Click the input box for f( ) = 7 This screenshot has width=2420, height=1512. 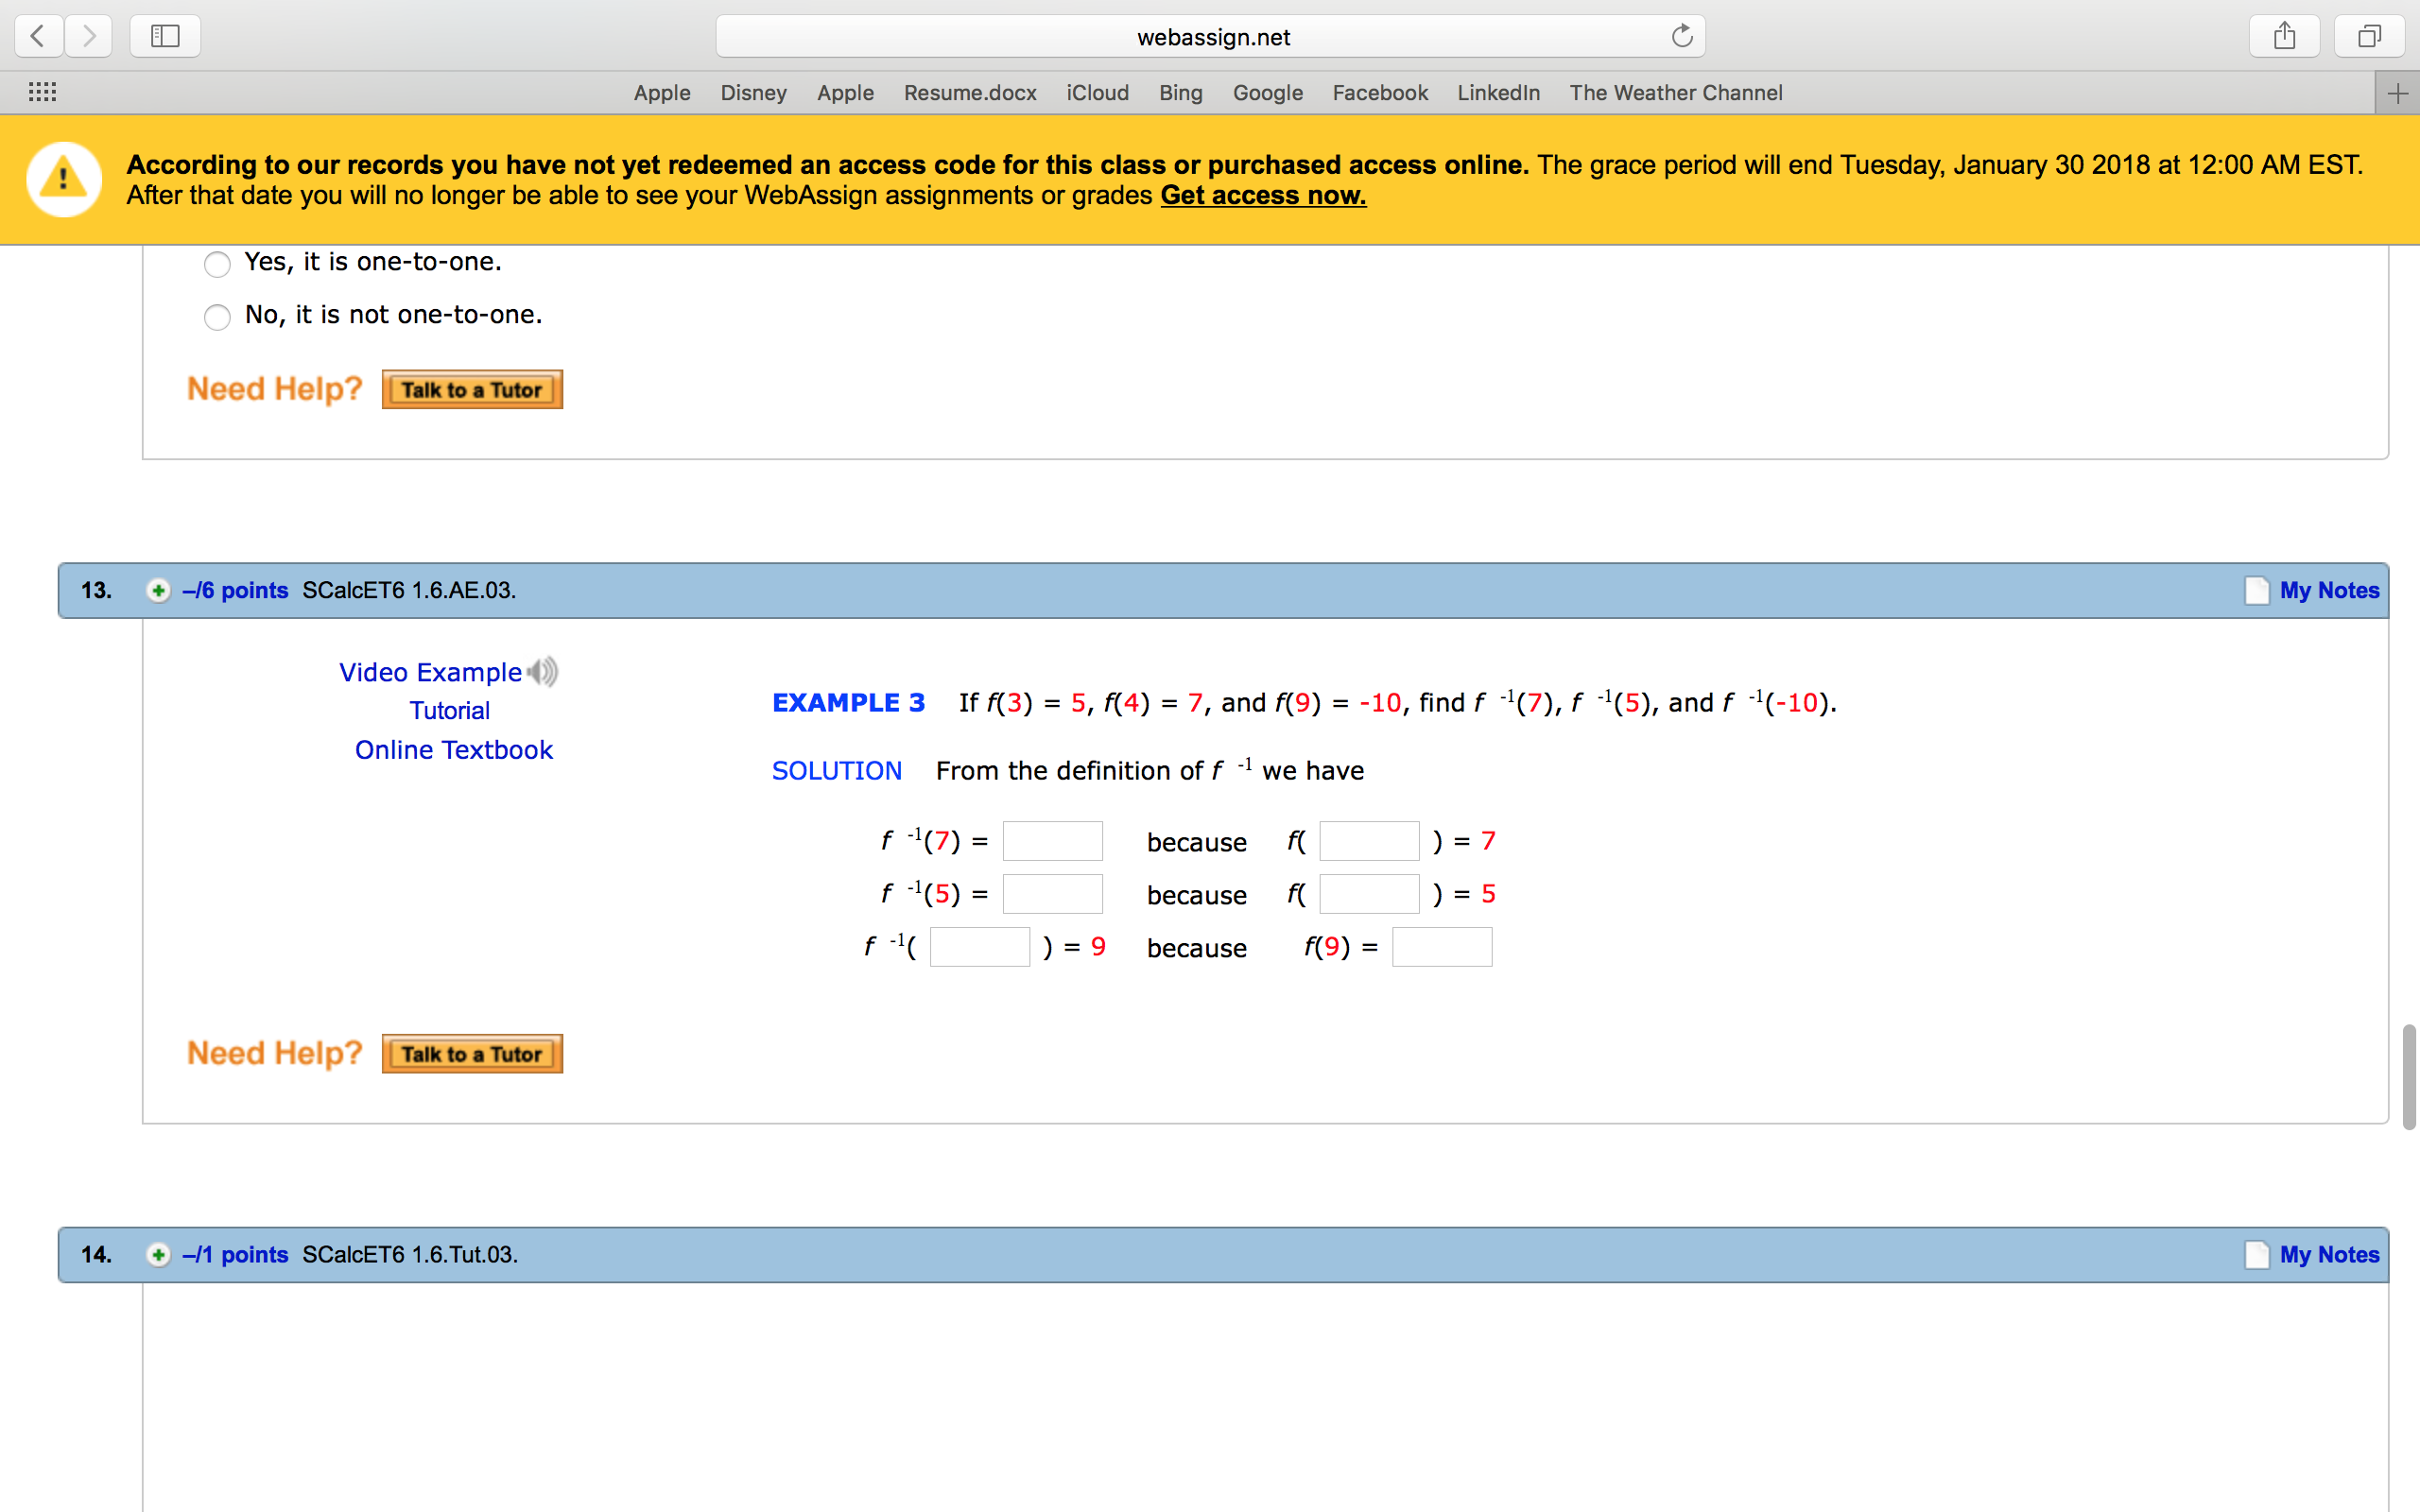pyautogui.click(x=1369, y=841)
